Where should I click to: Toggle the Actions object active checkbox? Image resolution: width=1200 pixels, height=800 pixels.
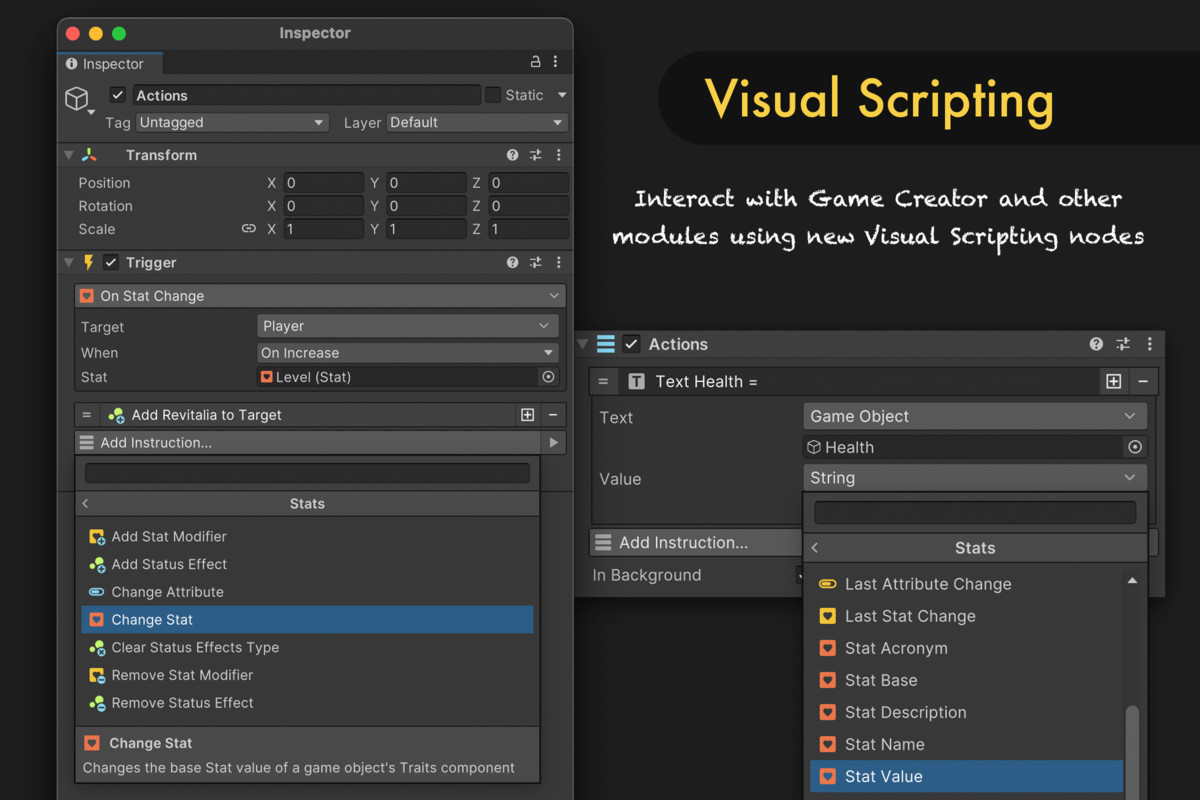118,95
